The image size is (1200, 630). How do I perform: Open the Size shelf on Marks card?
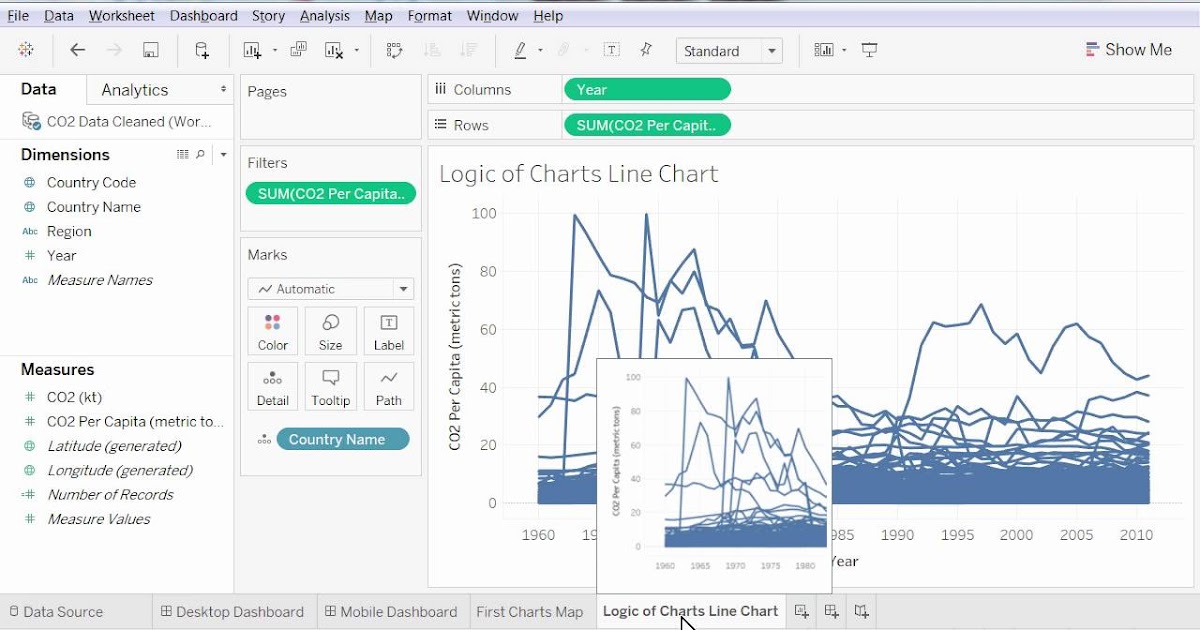330,331
